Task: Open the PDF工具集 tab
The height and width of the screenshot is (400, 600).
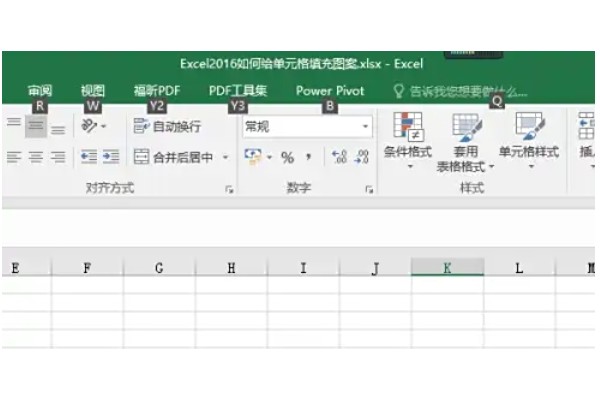Action: [x=238, y=91]
